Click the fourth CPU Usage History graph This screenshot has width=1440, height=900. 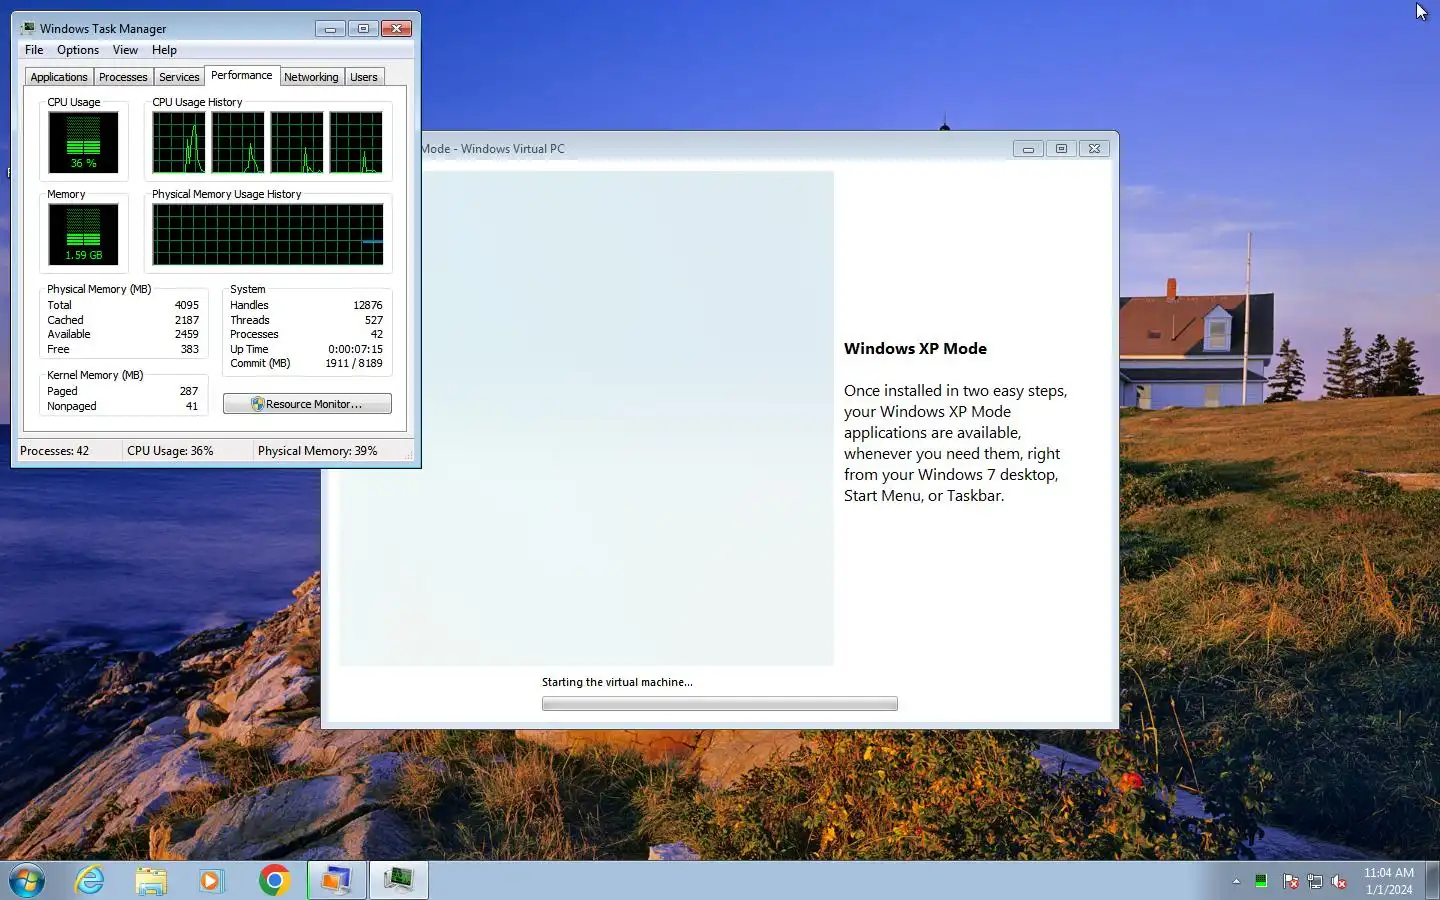356,142
